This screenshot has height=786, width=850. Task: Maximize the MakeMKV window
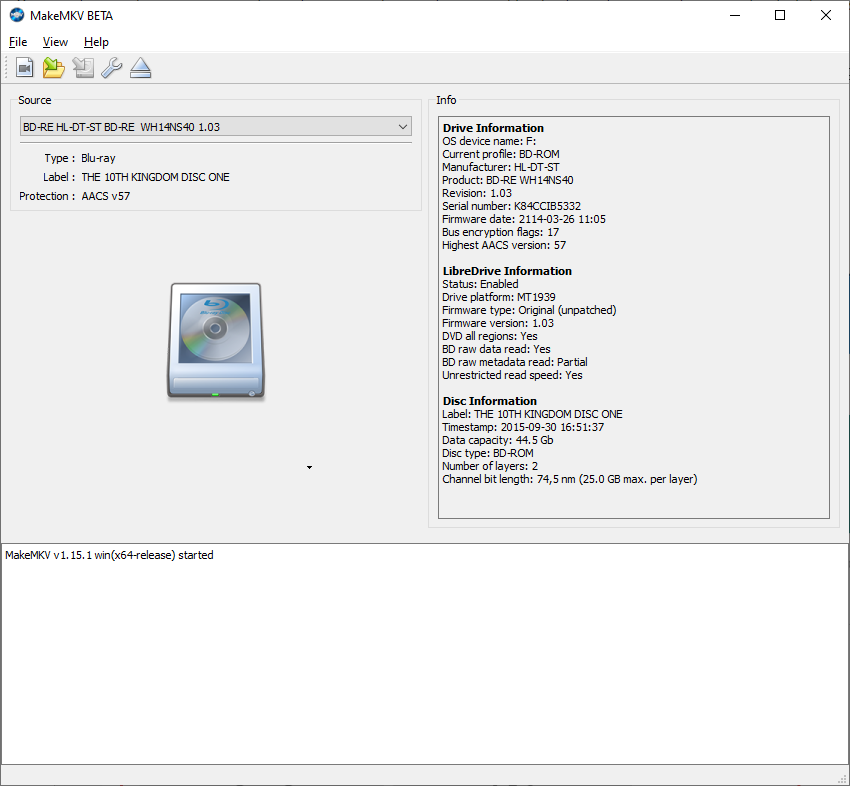pyautogui.click(x=780, y=15)
